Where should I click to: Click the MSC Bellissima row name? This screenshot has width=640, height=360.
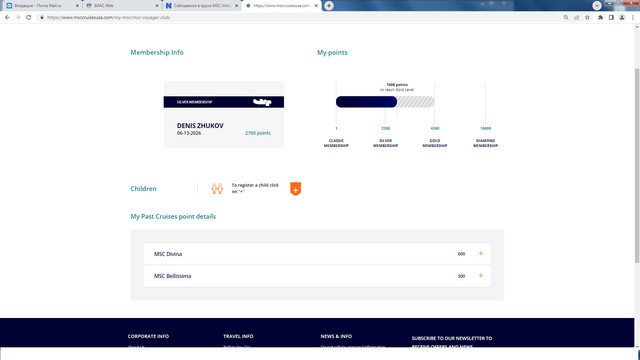pos(172,276)
